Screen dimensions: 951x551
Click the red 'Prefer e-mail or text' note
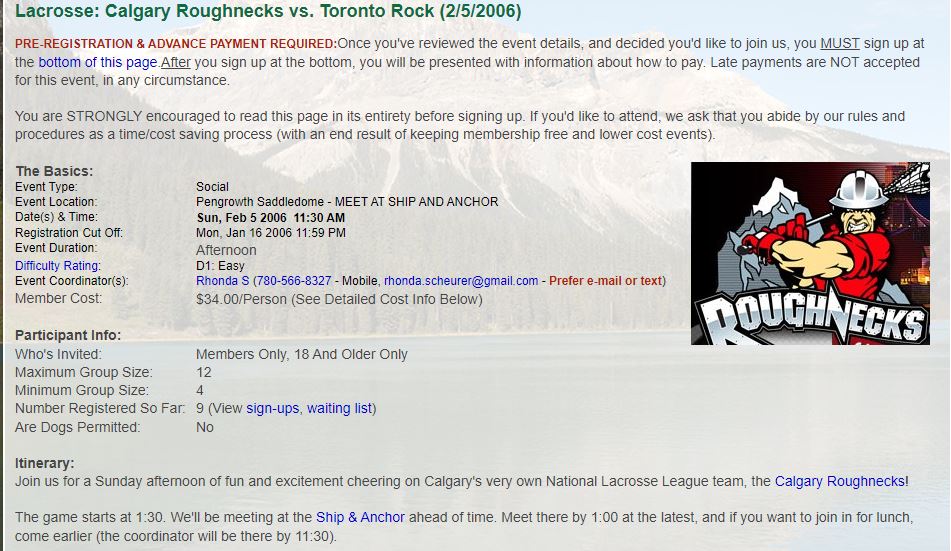[605, 280]
